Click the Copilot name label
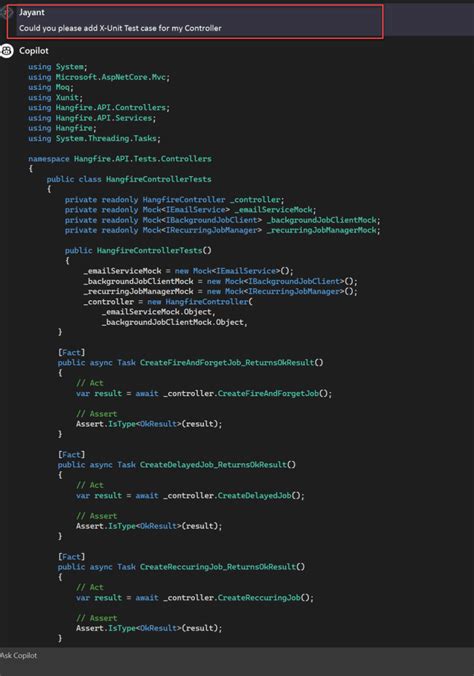474x676 pixels. [34, 51]
